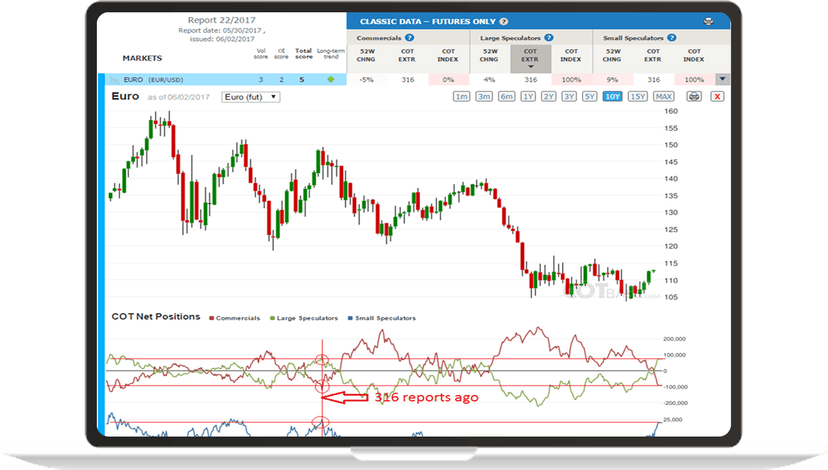
Task: Click Large Speculators 316 COT extreme cell
Action: [531, 80]
